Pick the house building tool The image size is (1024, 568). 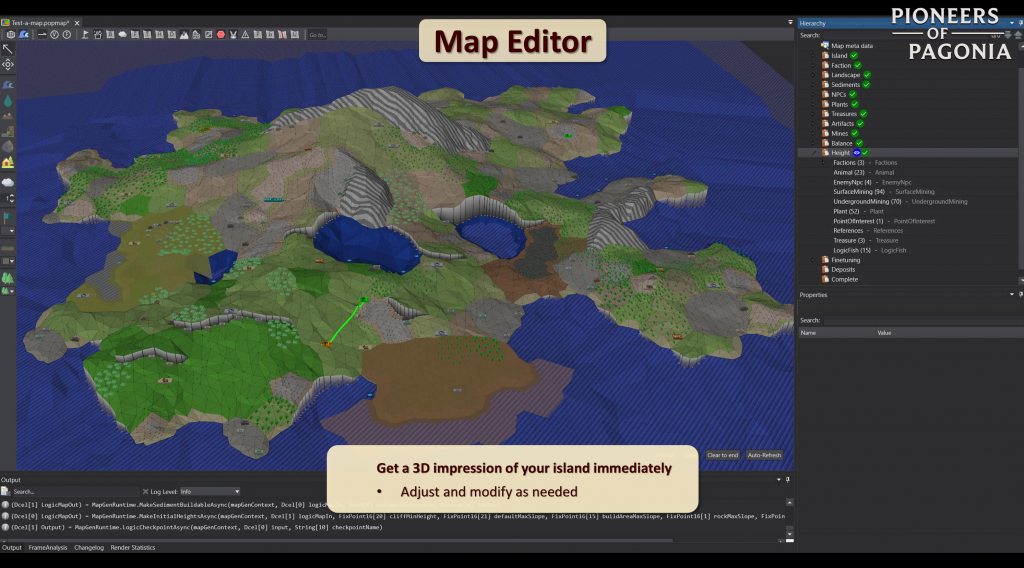point(8,162)
